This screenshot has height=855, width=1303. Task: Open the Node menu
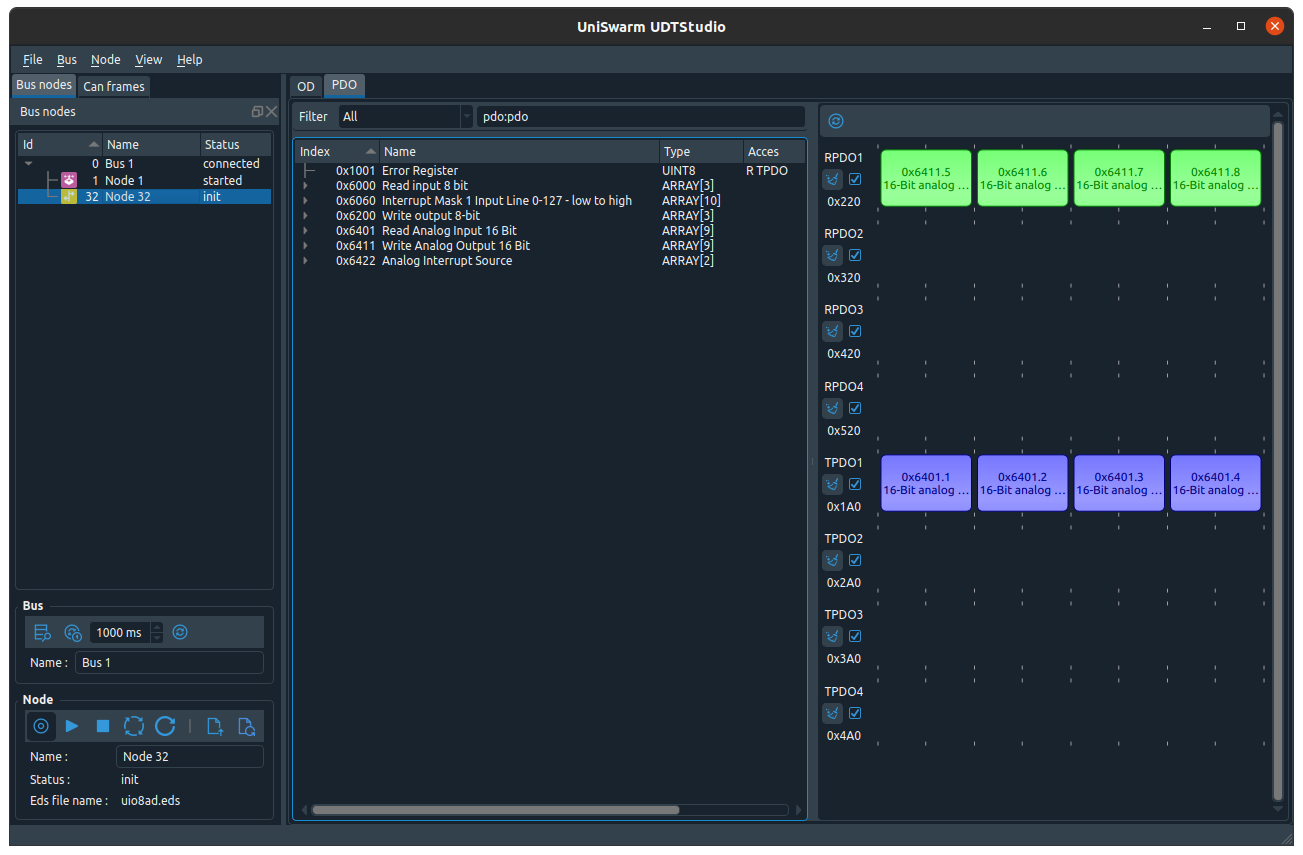(x=105, y=60)
